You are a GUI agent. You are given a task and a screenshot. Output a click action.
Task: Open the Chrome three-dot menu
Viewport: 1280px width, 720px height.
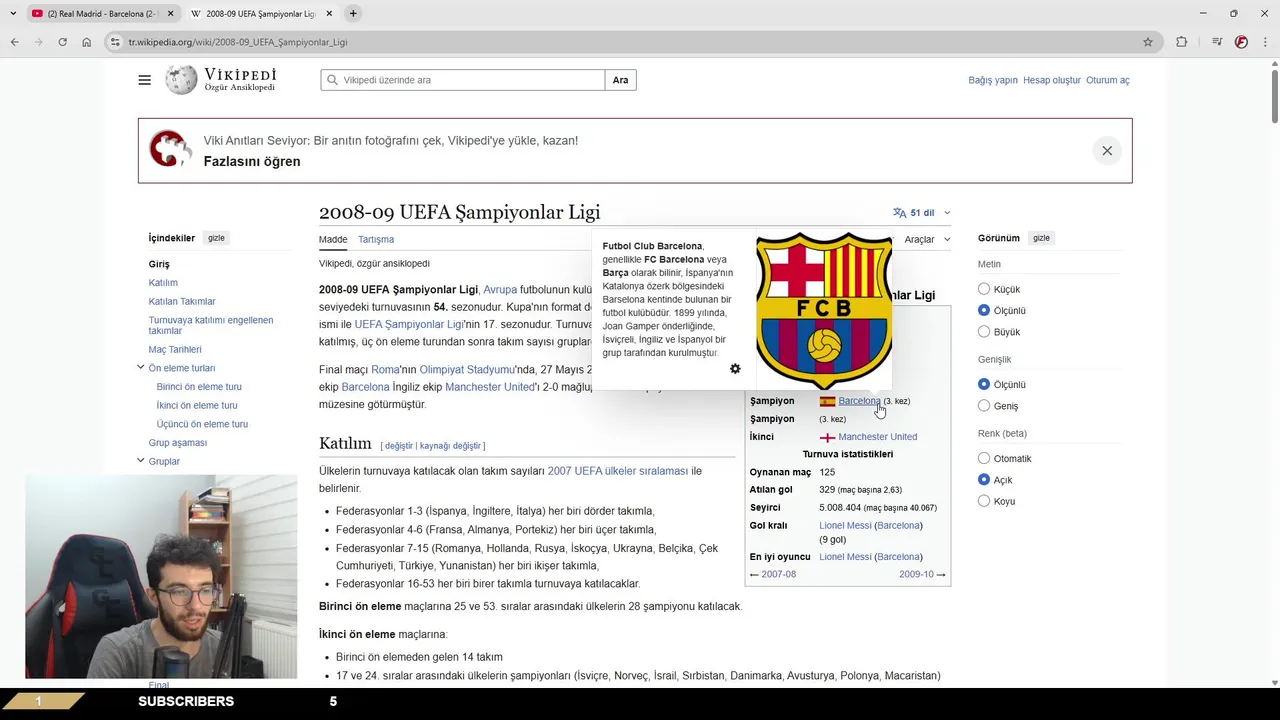click(x=1265, y=42)
